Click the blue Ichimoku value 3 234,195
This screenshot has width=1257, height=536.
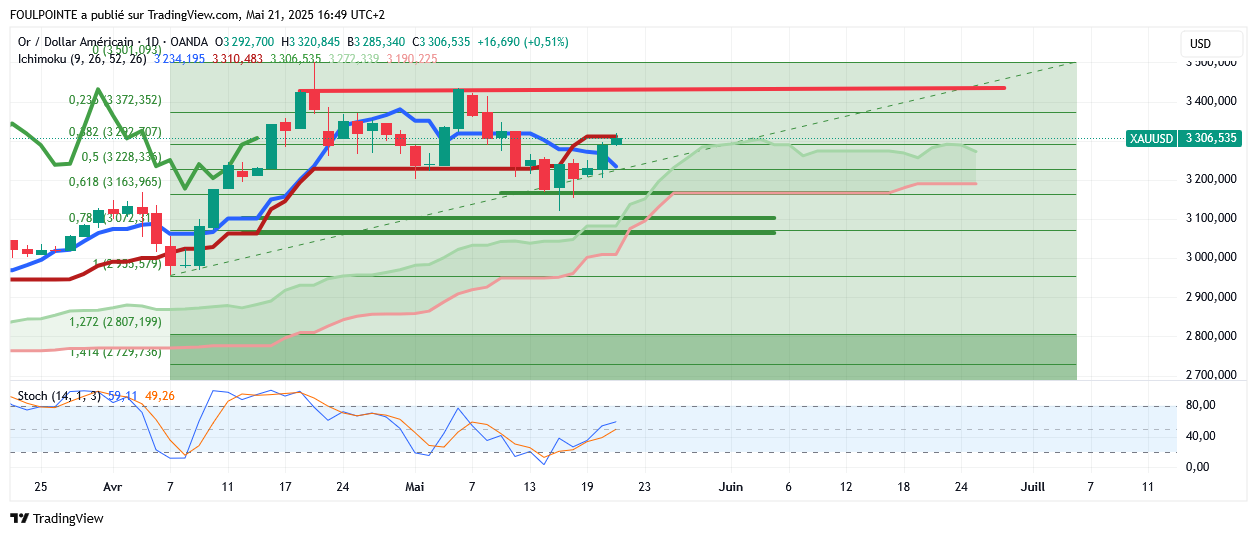point(180,59)
